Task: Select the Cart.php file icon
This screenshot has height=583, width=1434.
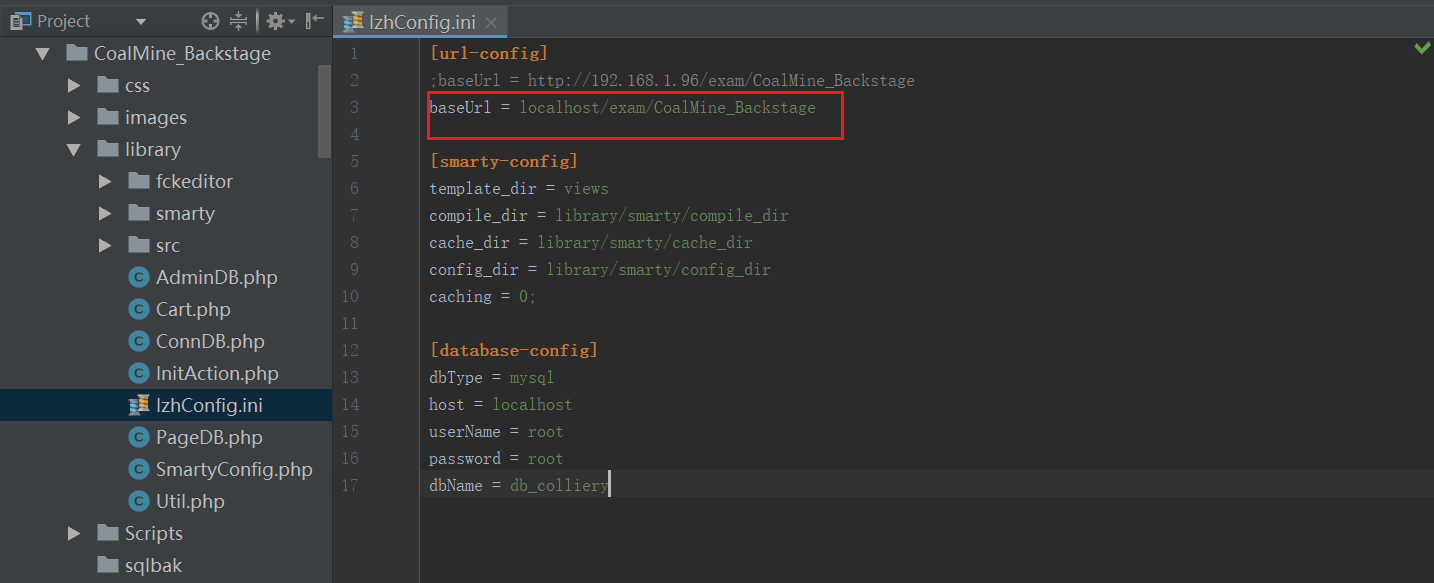Action: [139, 310]
